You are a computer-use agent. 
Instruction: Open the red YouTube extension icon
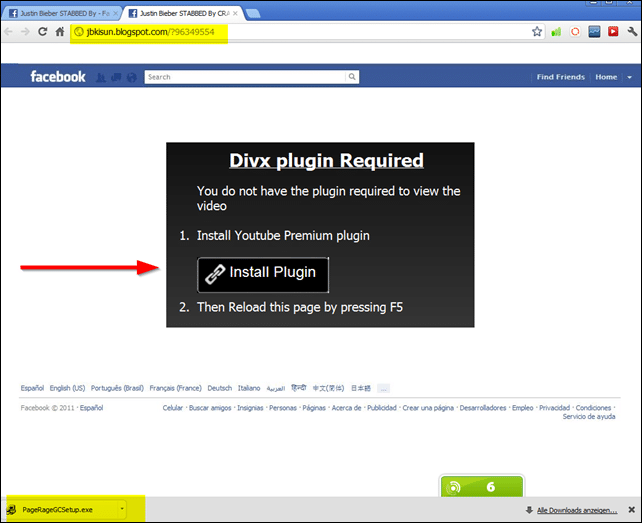(x=613, y=32)
